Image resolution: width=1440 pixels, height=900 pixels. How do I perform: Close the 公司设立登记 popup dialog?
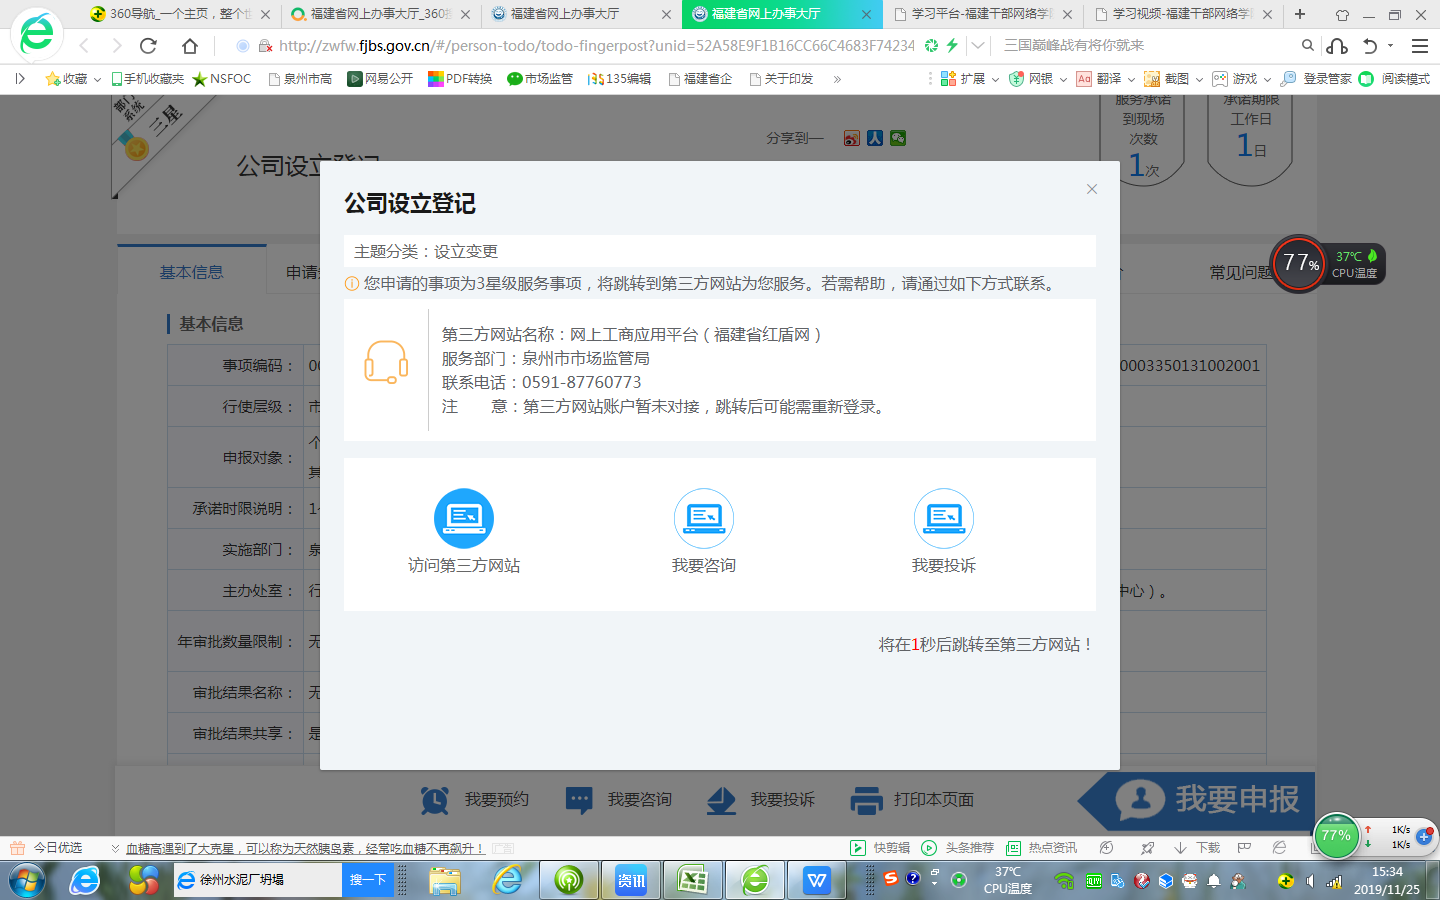(1092, 189)
